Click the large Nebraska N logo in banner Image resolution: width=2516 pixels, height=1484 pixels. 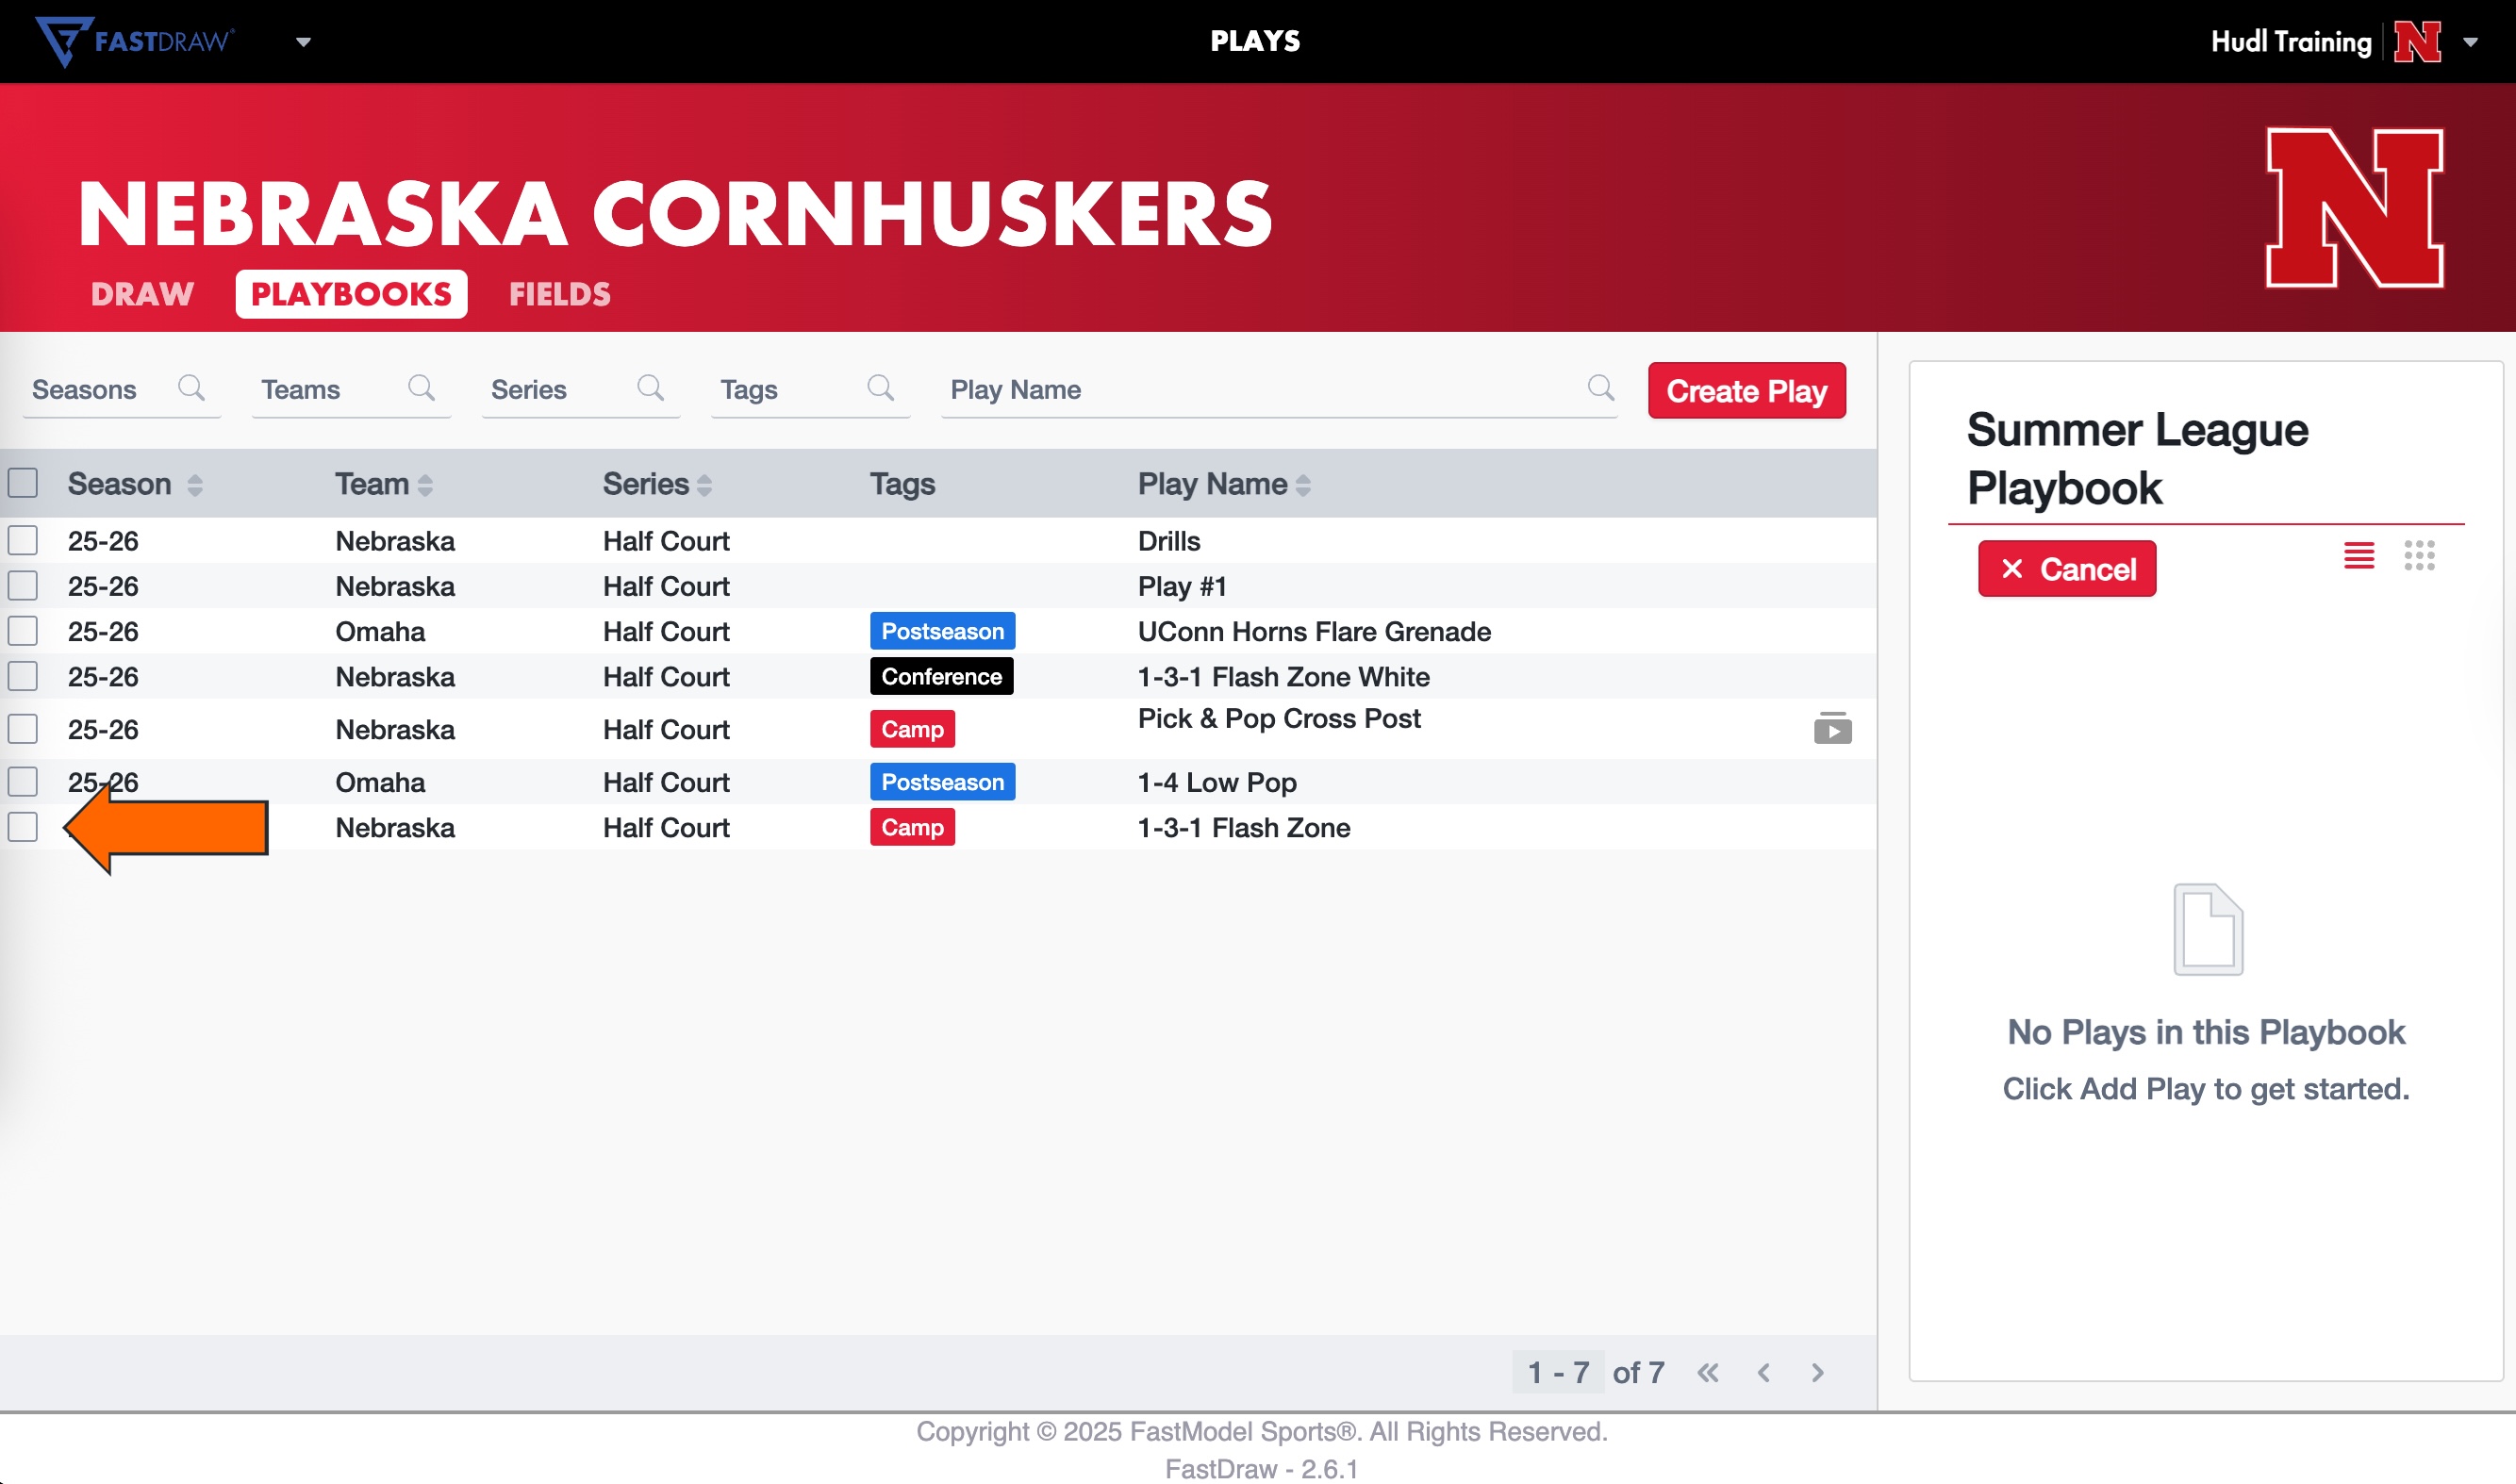(2355, 208)
